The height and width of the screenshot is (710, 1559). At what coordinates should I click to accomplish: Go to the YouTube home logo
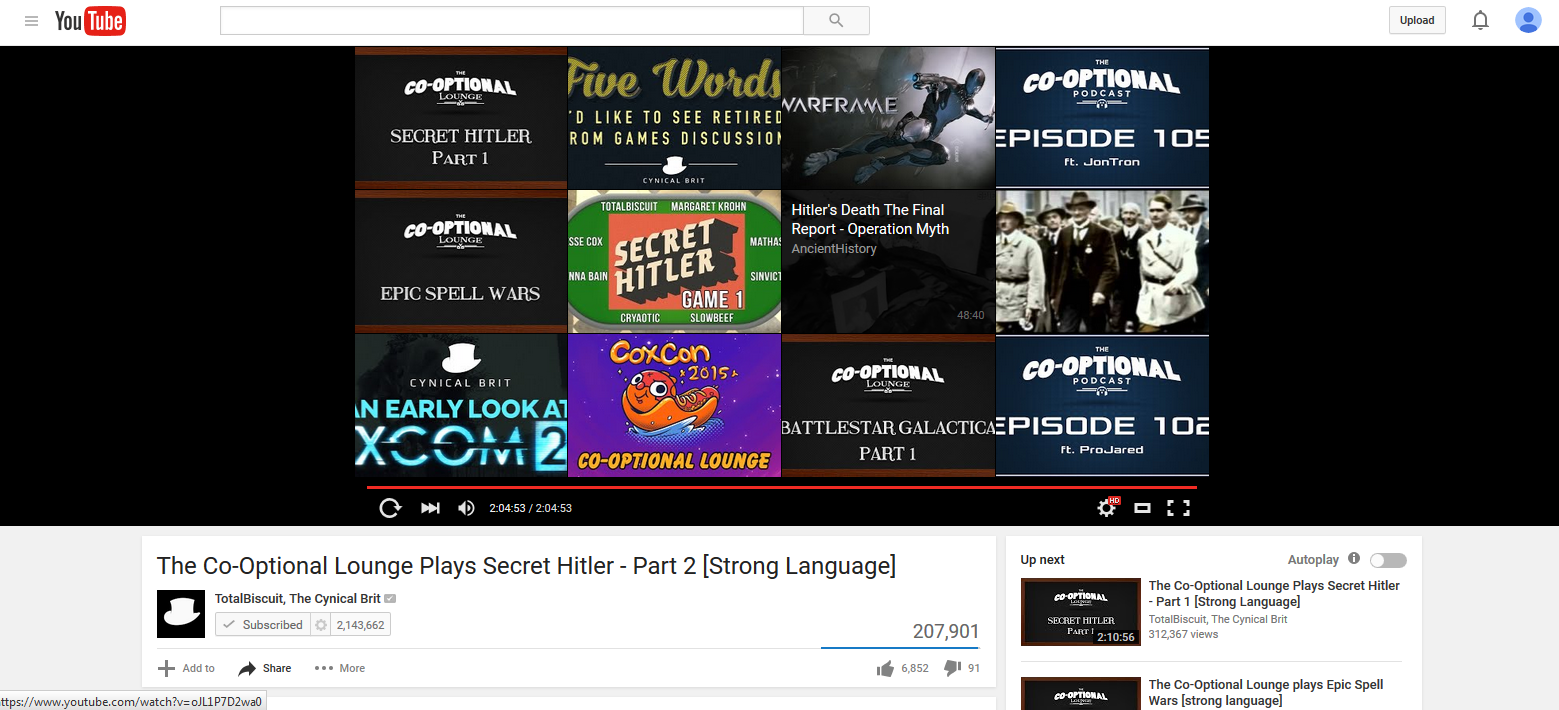(90, 21)
